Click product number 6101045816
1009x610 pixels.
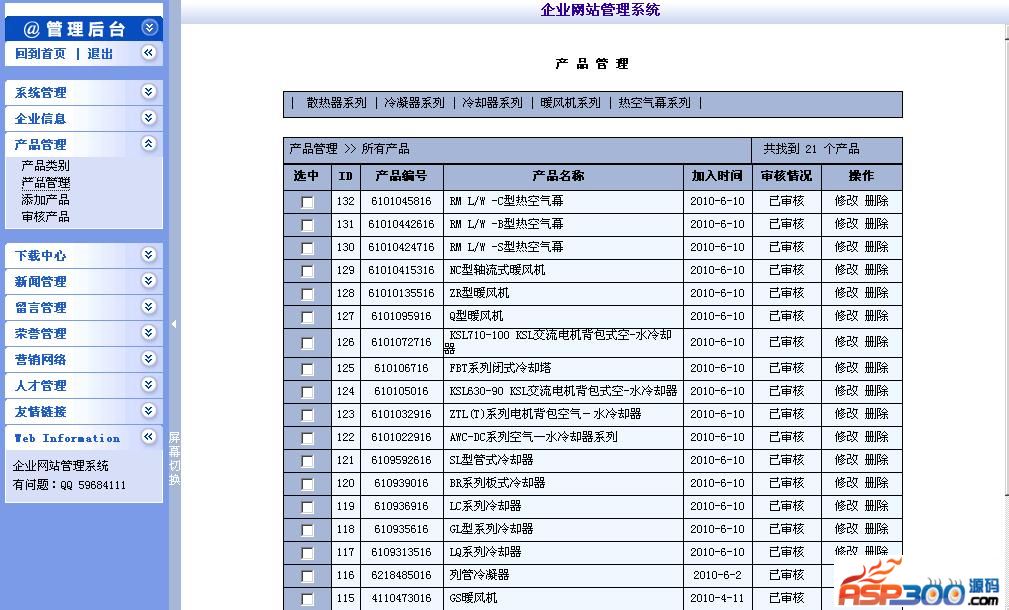click(x=401, y=201)
